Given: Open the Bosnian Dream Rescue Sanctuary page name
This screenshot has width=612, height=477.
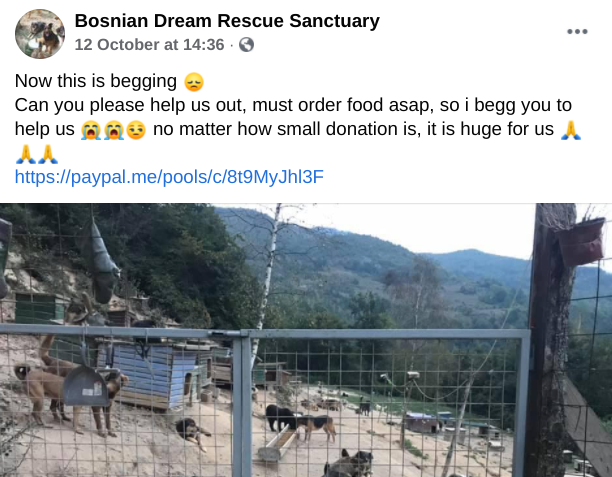Looking at the screenshot, I should click(227, 21).
